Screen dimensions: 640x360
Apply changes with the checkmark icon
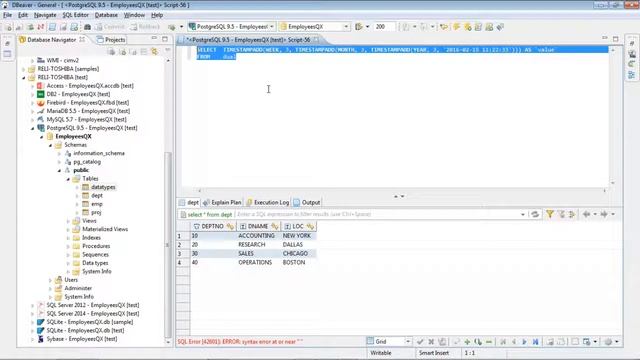tap(420, 342)
